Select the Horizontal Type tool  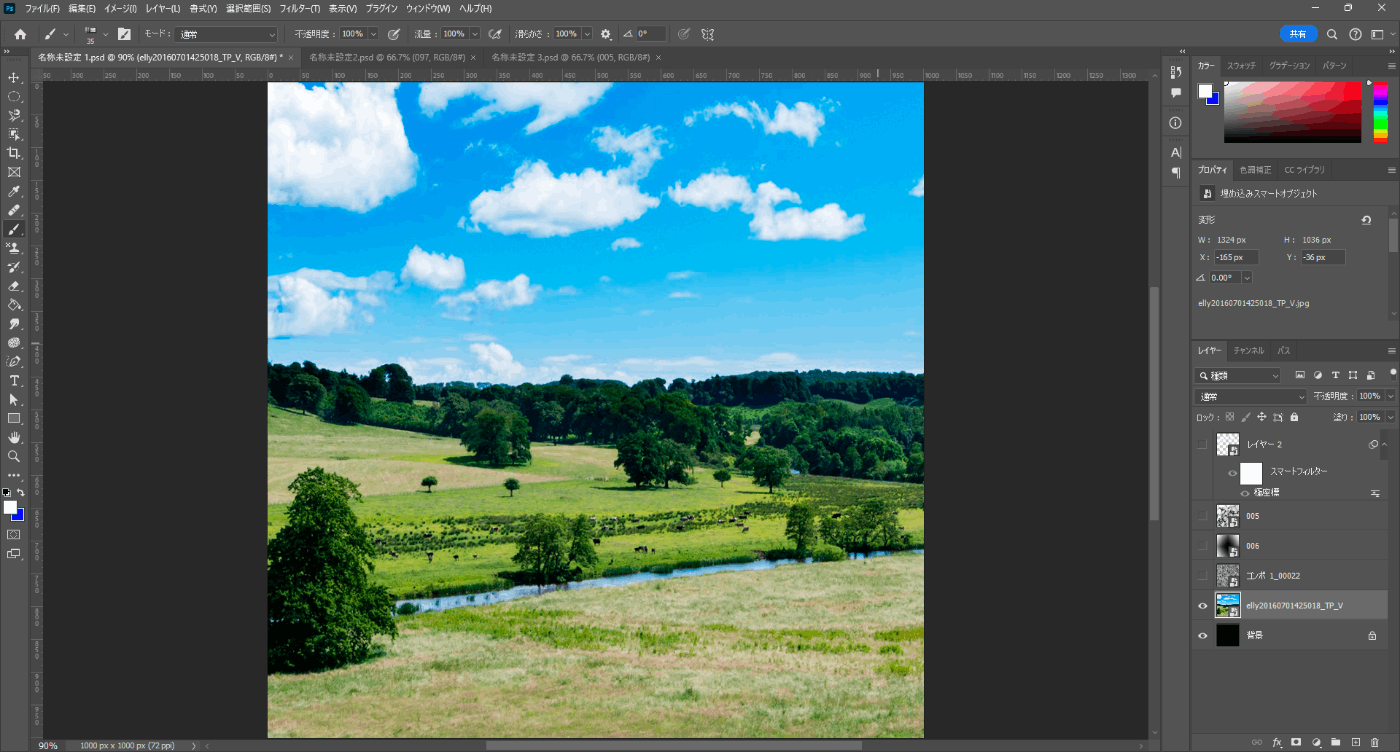pos(14,381)
